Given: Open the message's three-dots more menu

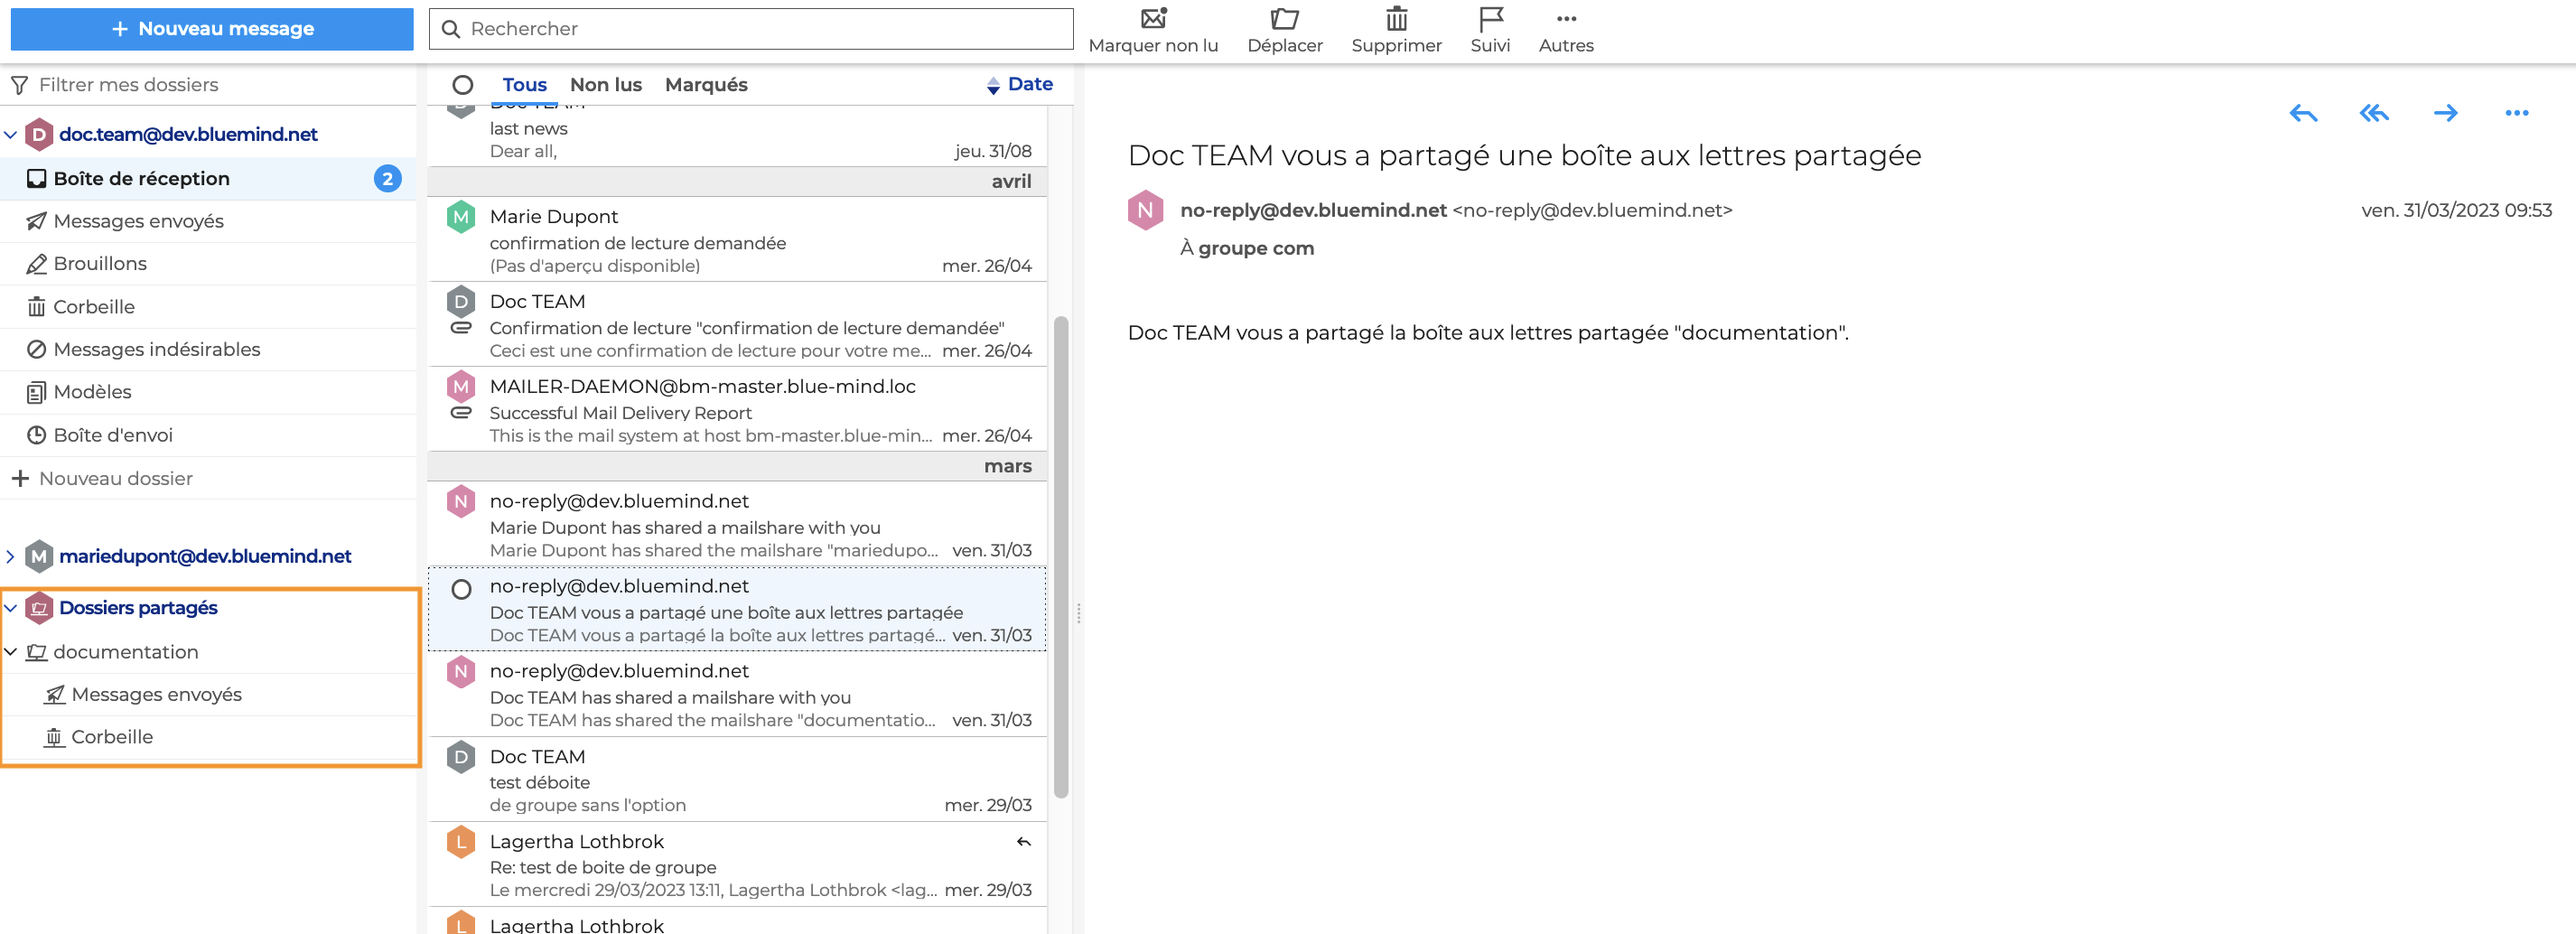Looking at the screenshot, I should click(2516, 113).
